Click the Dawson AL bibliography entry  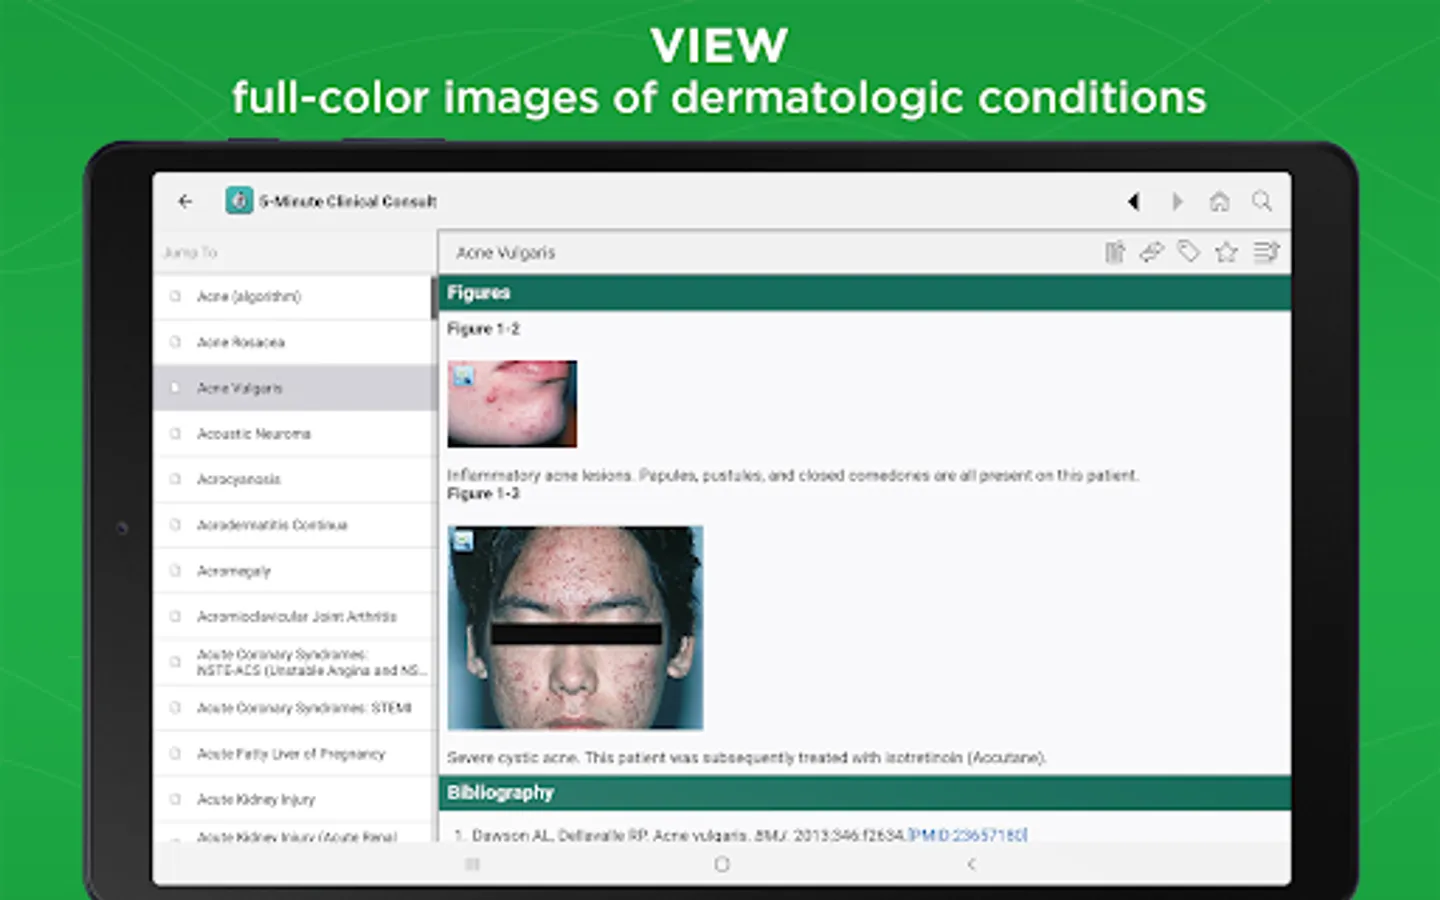coord(740,834)
